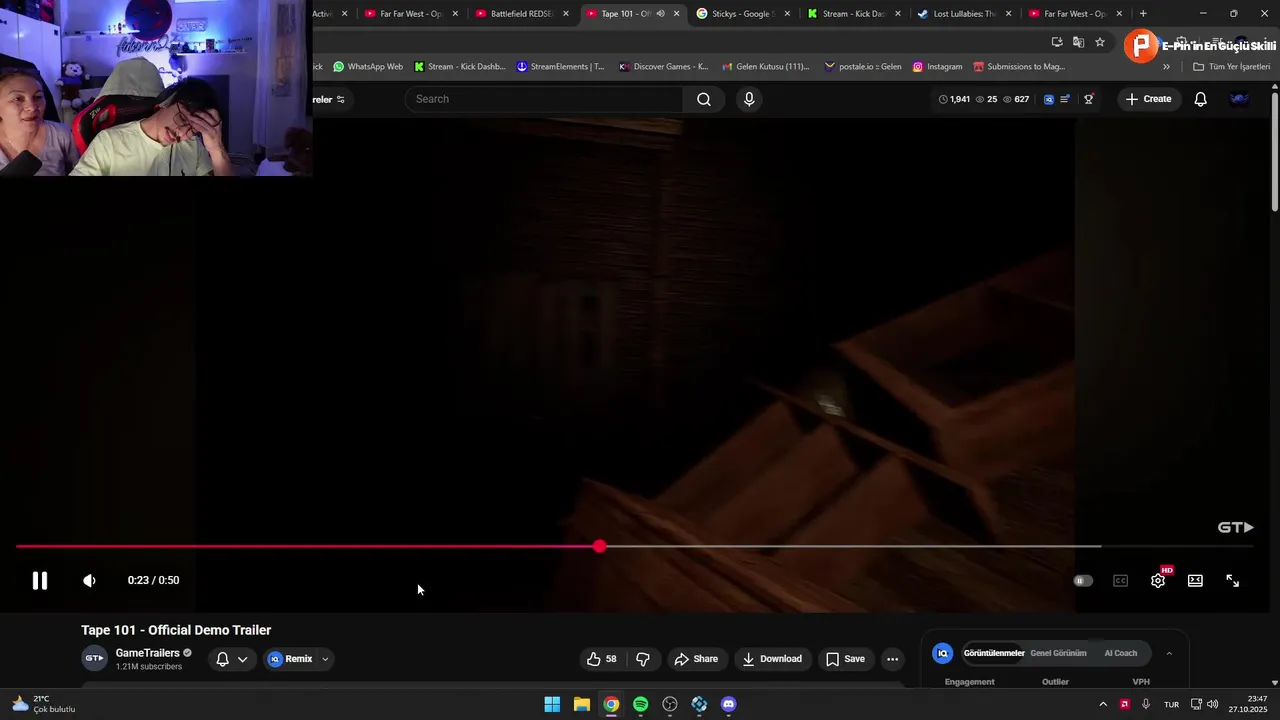The image size is (1280, 720).
Task: Open video settings gear with HD badge
Action: click(x=1158, y=579)
